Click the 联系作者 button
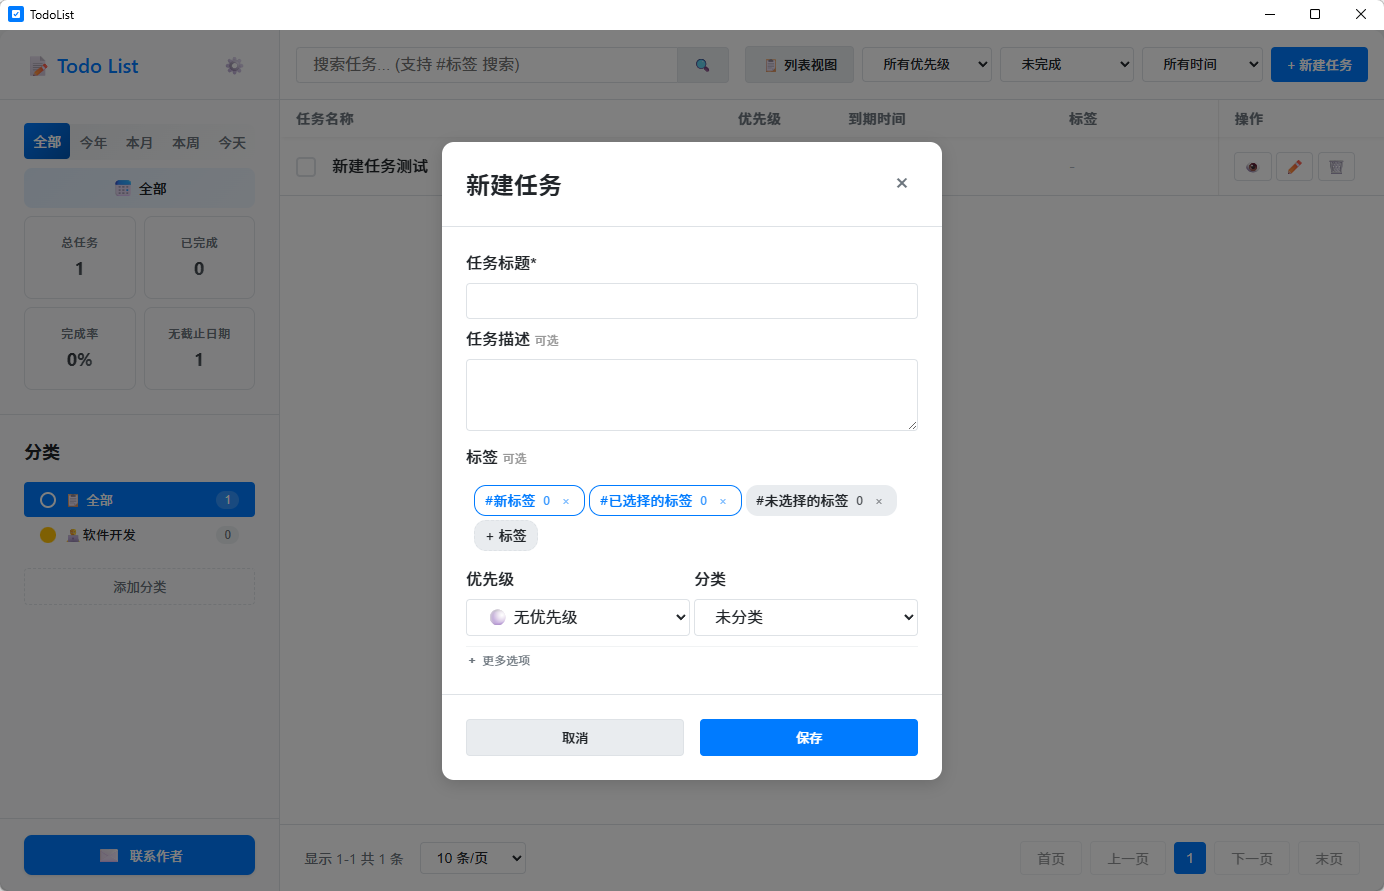This screenshot has width=1384, height=891. point(139,855)
